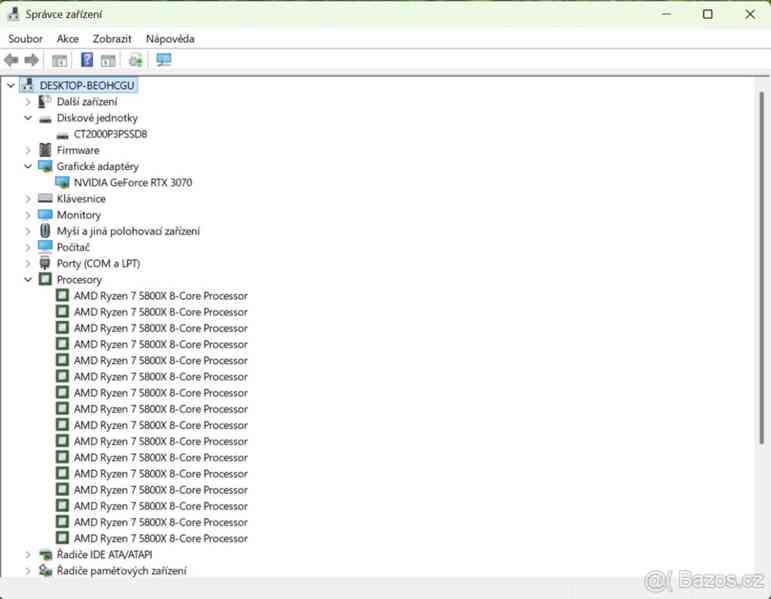Viewport: 771px width, 599px height.
Task: Expand the Monitory category
Action: pyautogui.click(x=28, y=215)
